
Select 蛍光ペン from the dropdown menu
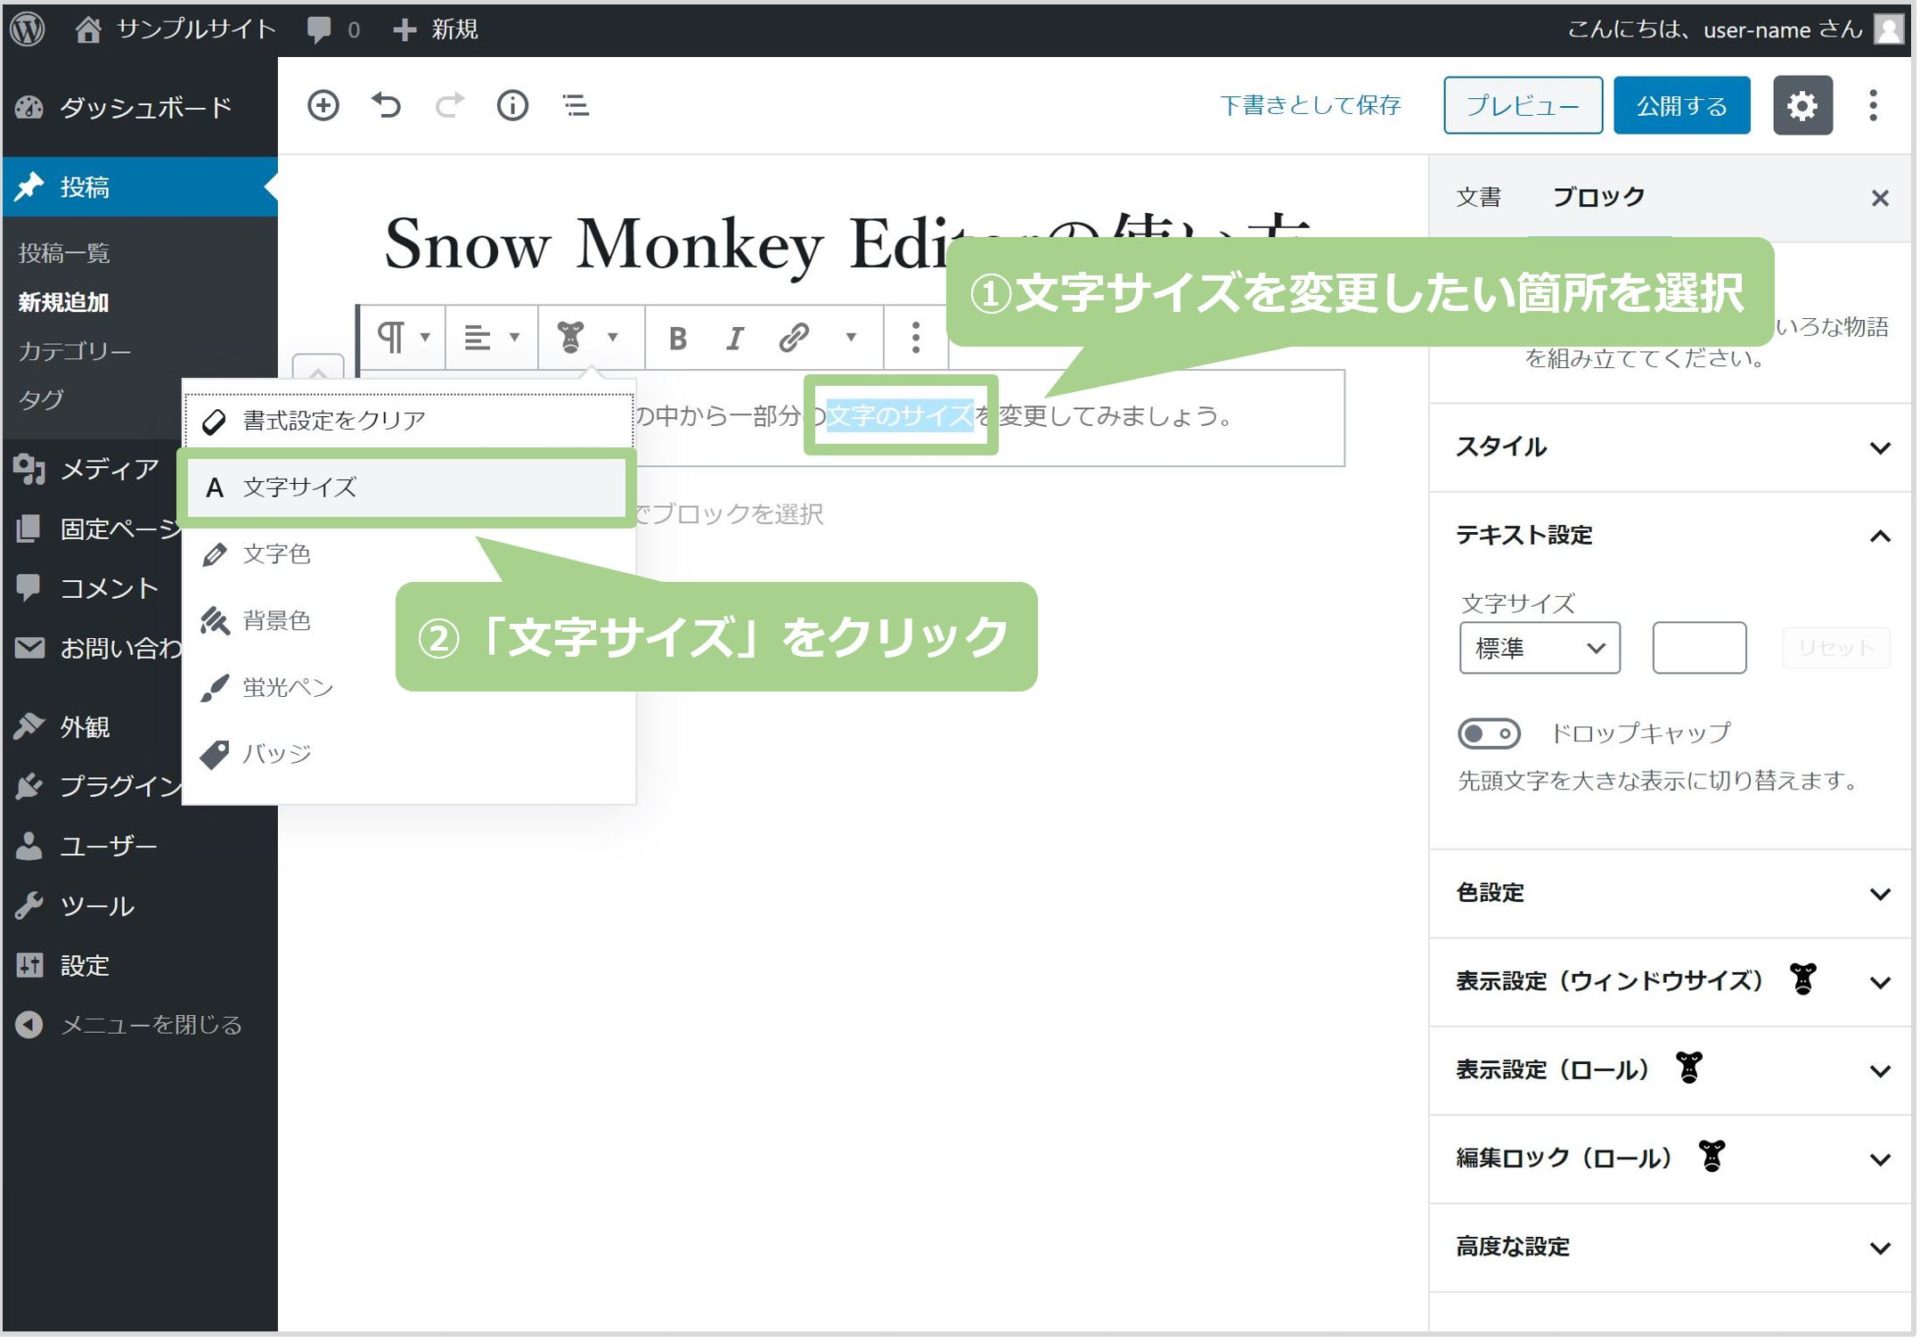(288, 687)
